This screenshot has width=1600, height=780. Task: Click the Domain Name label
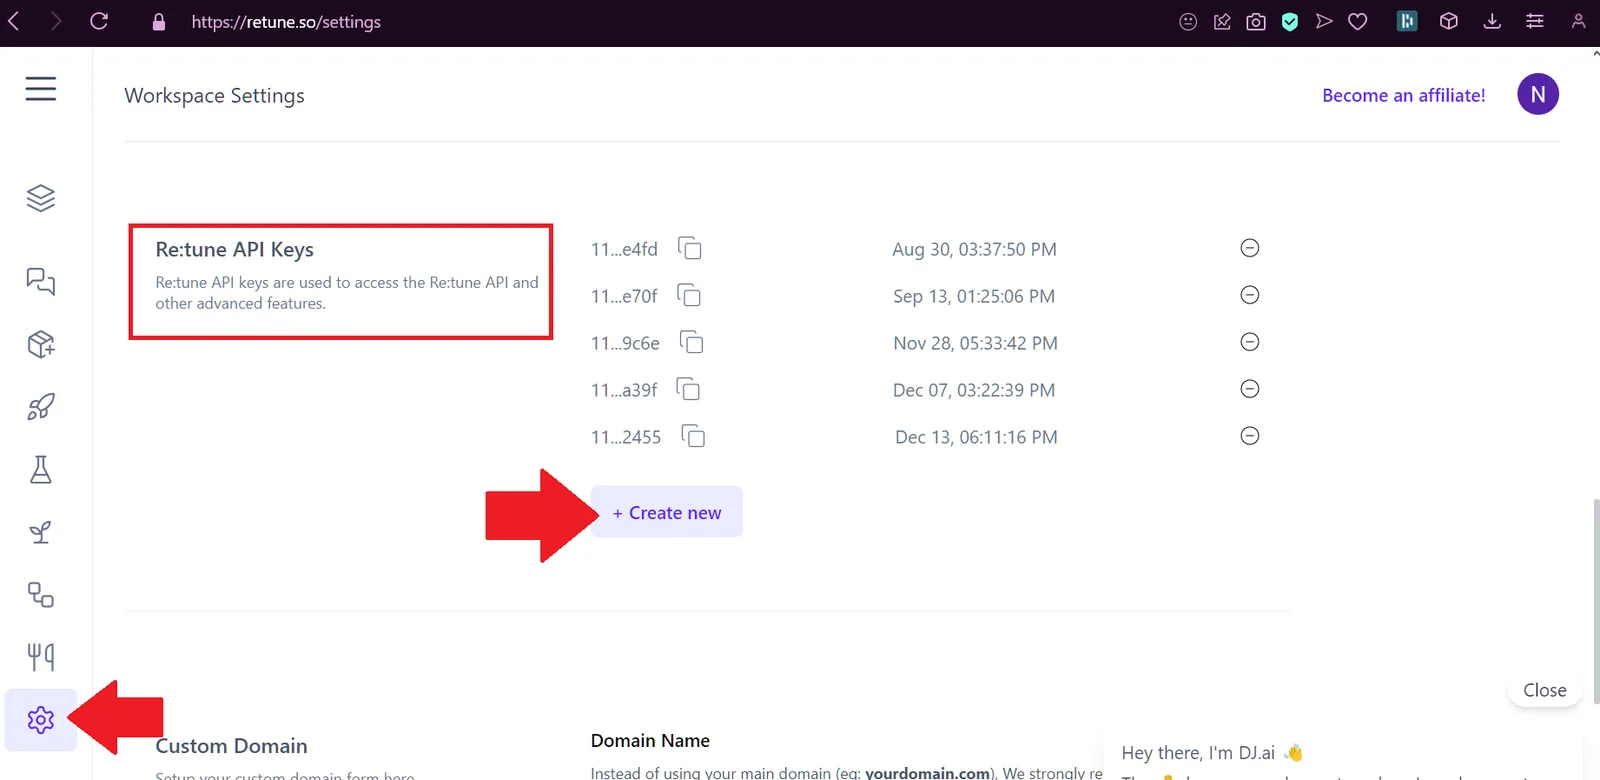click(650, 741)
